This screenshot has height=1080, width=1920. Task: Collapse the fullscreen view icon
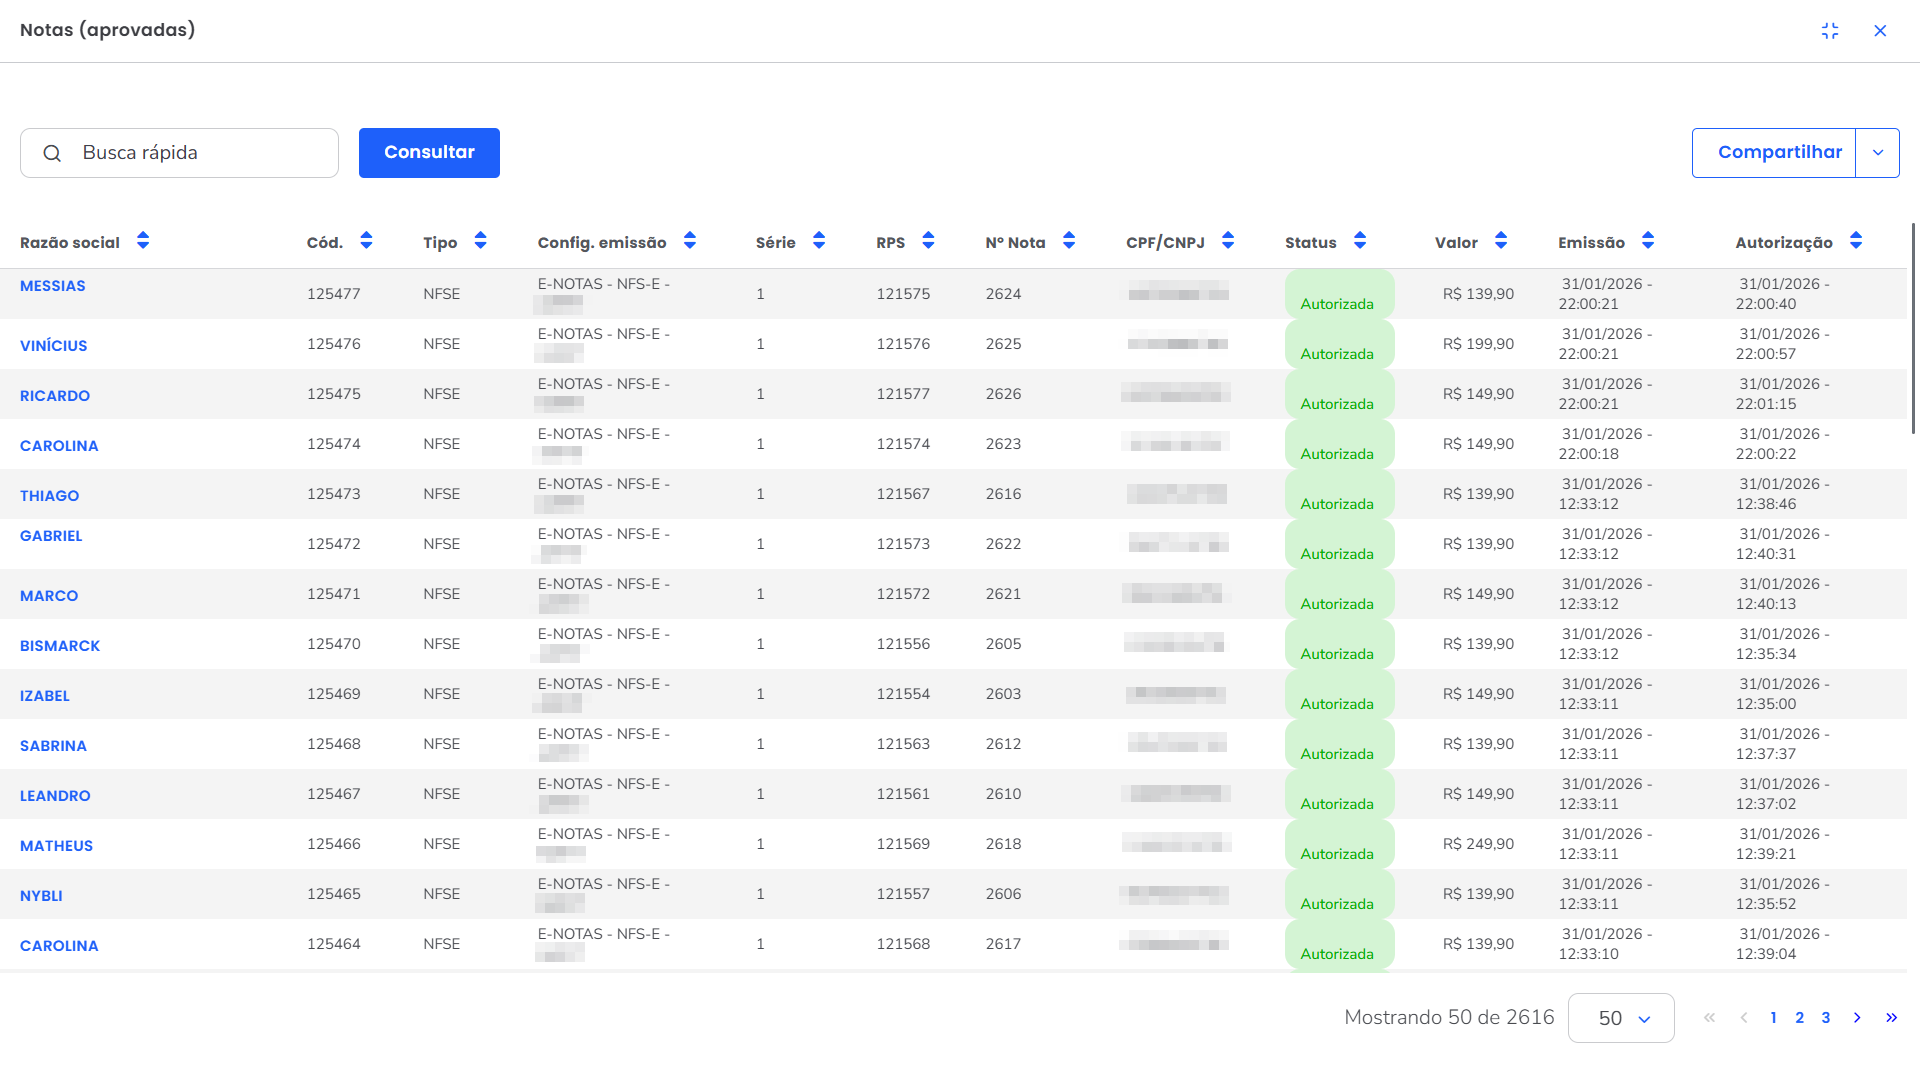click(x=1830, y=31)
